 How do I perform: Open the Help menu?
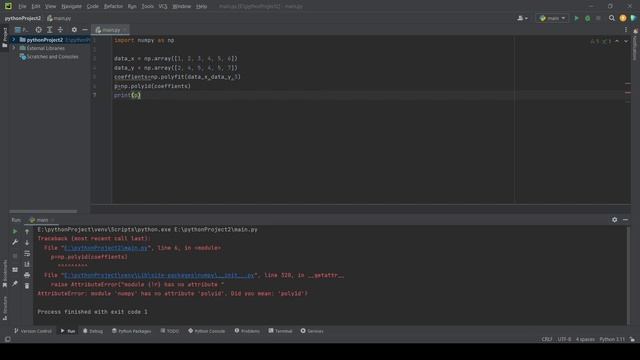point(201,7)
